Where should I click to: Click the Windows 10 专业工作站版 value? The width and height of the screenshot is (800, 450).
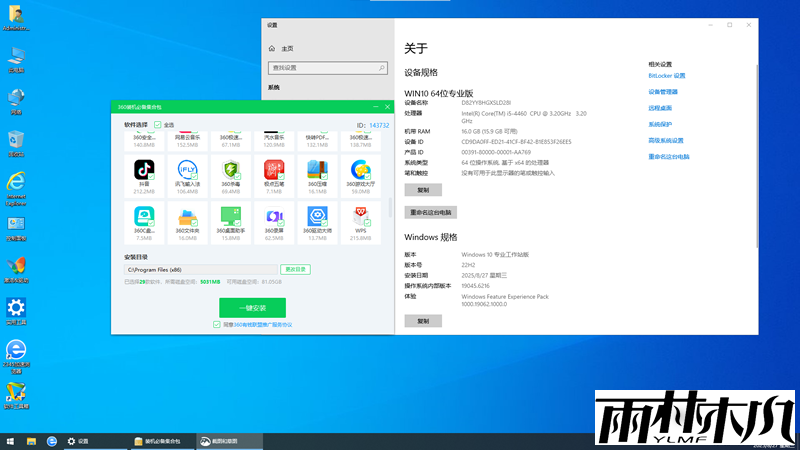(x=495, y=255)
